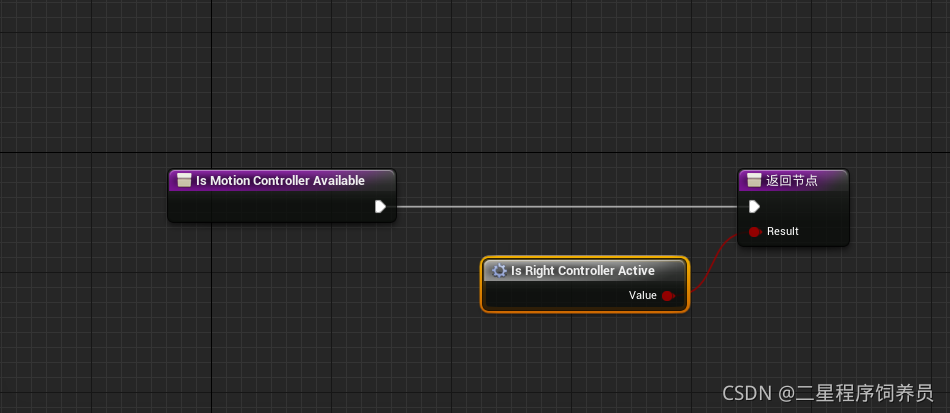The height and width of the screenshot is (413, 950).
Task: Select the Is Right Controller Active node title
Action: click(583, 271)
